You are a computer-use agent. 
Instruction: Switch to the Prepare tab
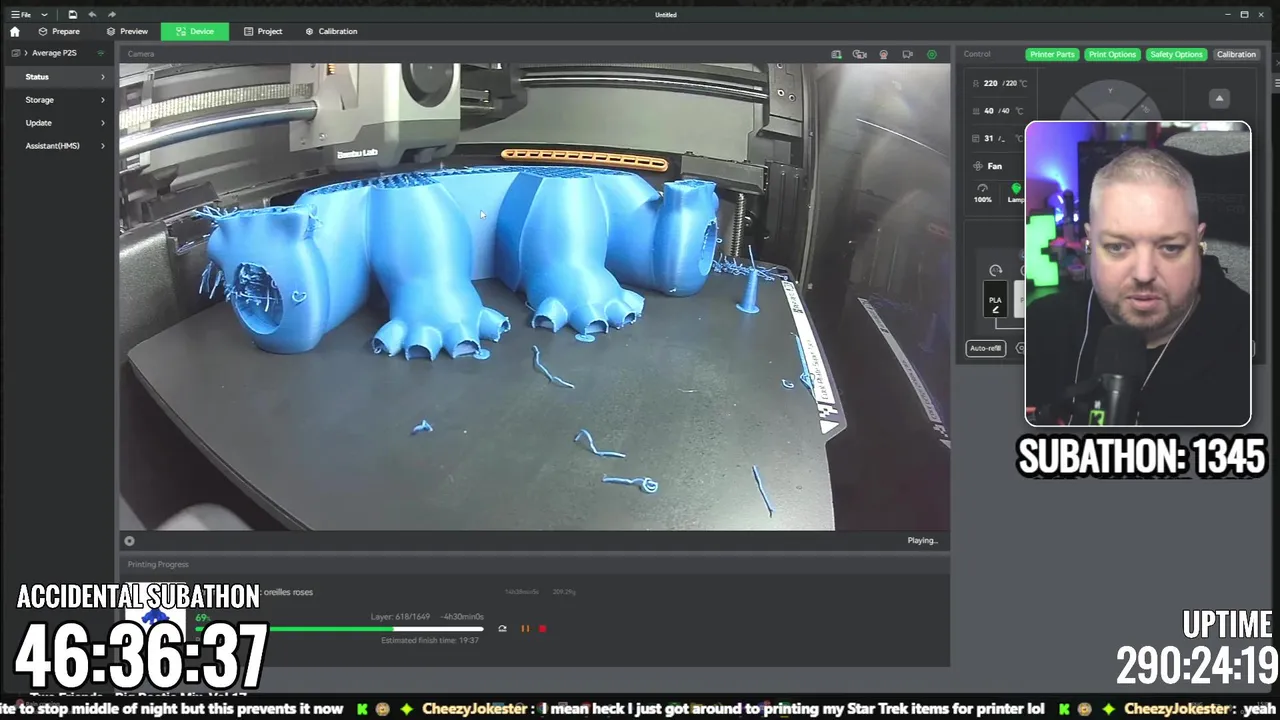click(59, 31)
